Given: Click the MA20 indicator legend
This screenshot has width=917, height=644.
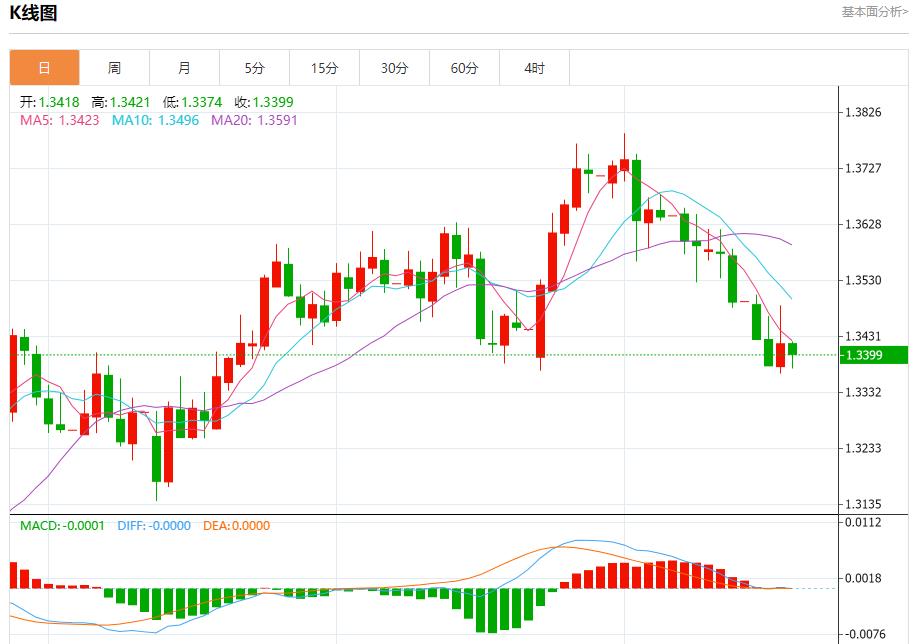Looking at the screenshot, I should pos(253,120).
